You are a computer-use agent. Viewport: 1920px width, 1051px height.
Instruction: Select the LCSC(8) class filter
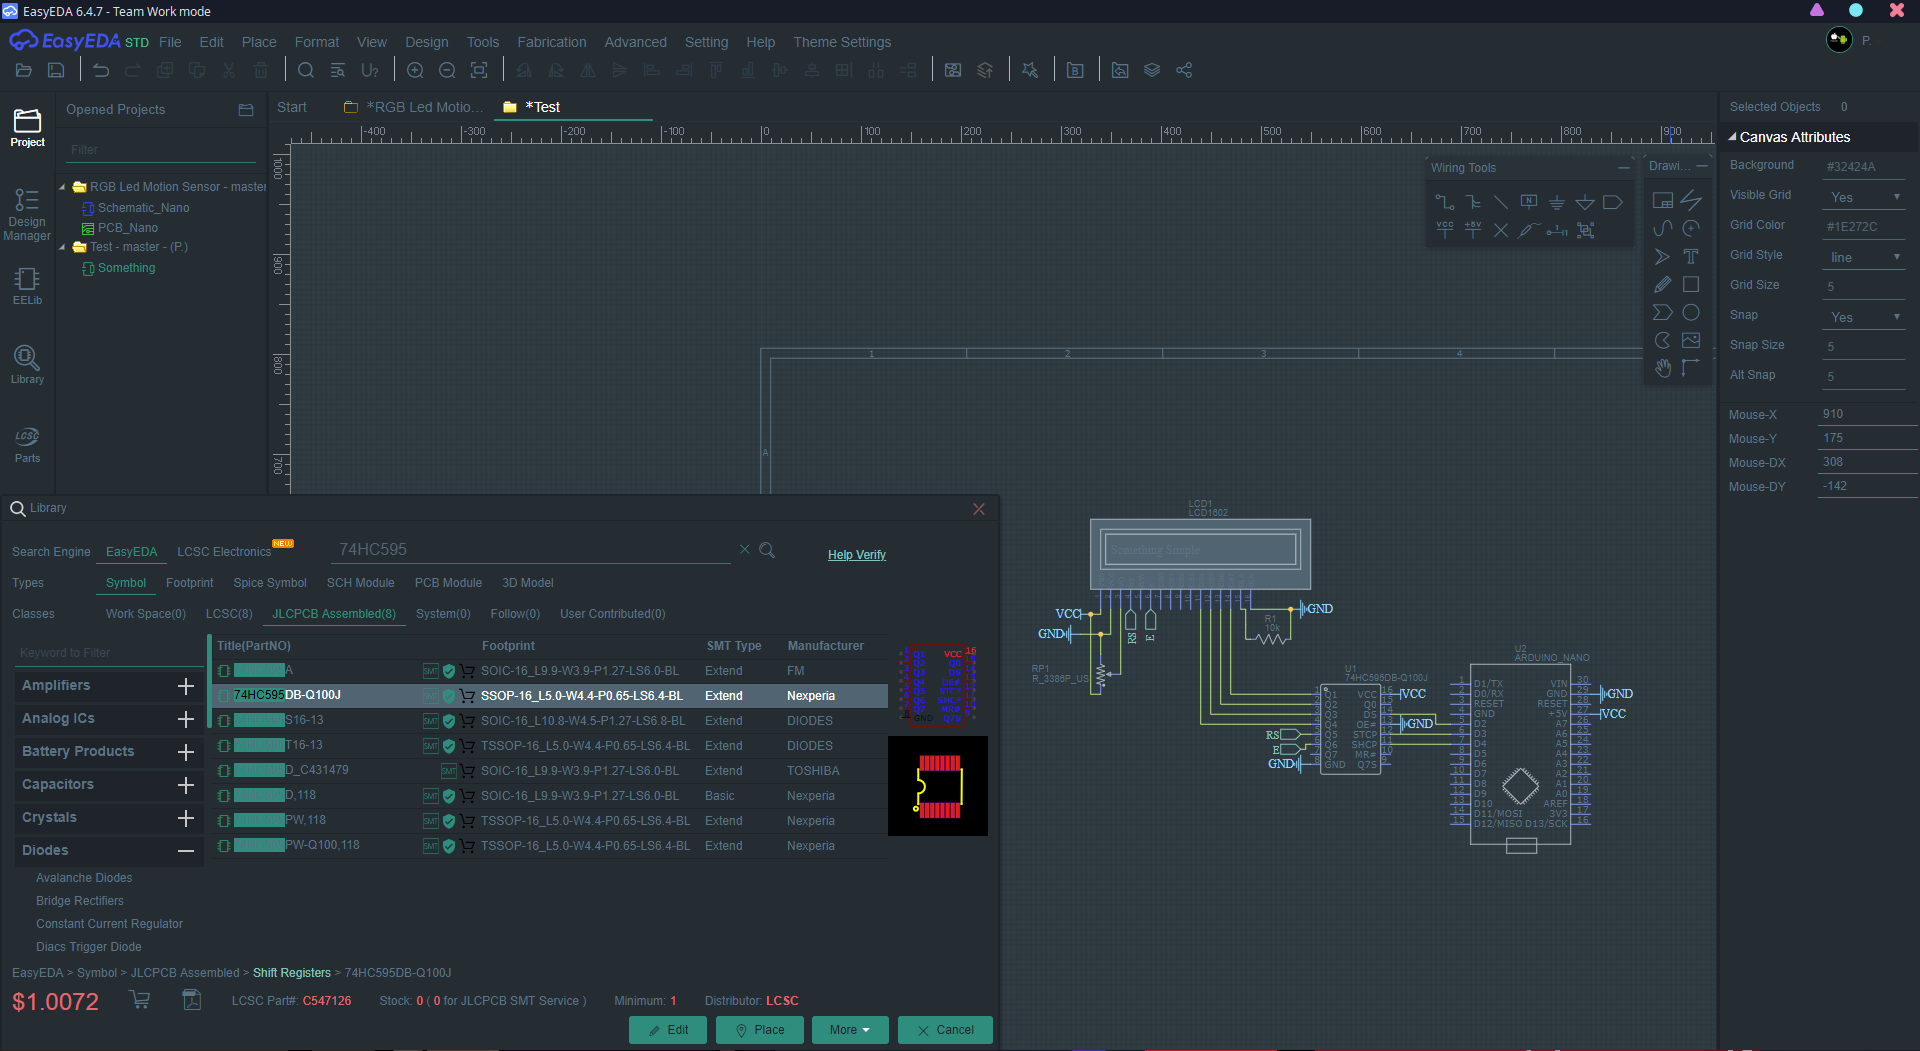229,614
